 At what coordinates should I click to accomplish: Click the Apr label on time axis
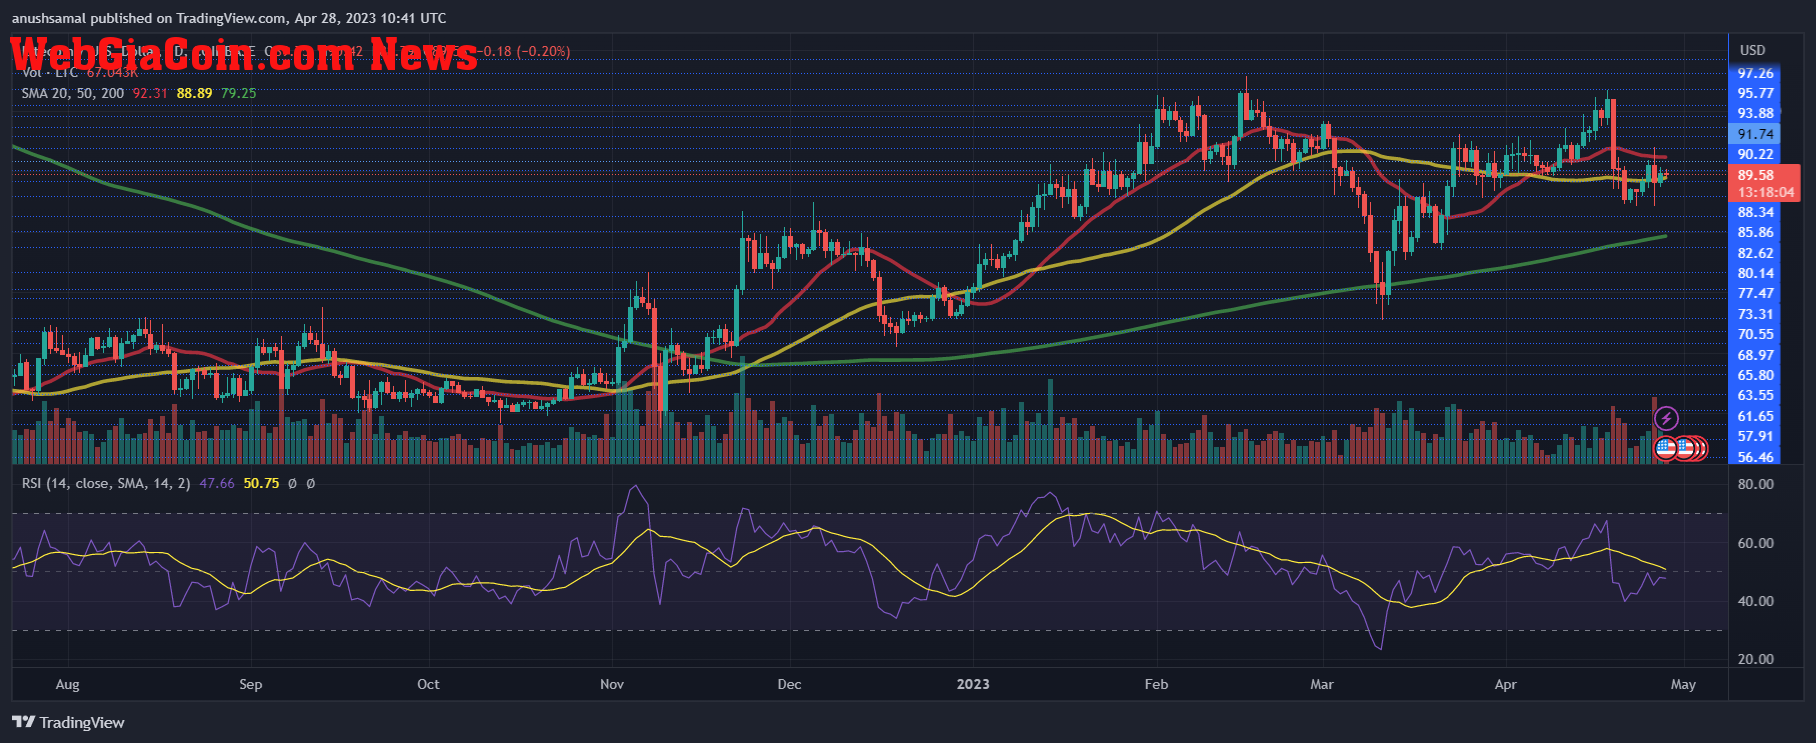(x=1505, y=684)
